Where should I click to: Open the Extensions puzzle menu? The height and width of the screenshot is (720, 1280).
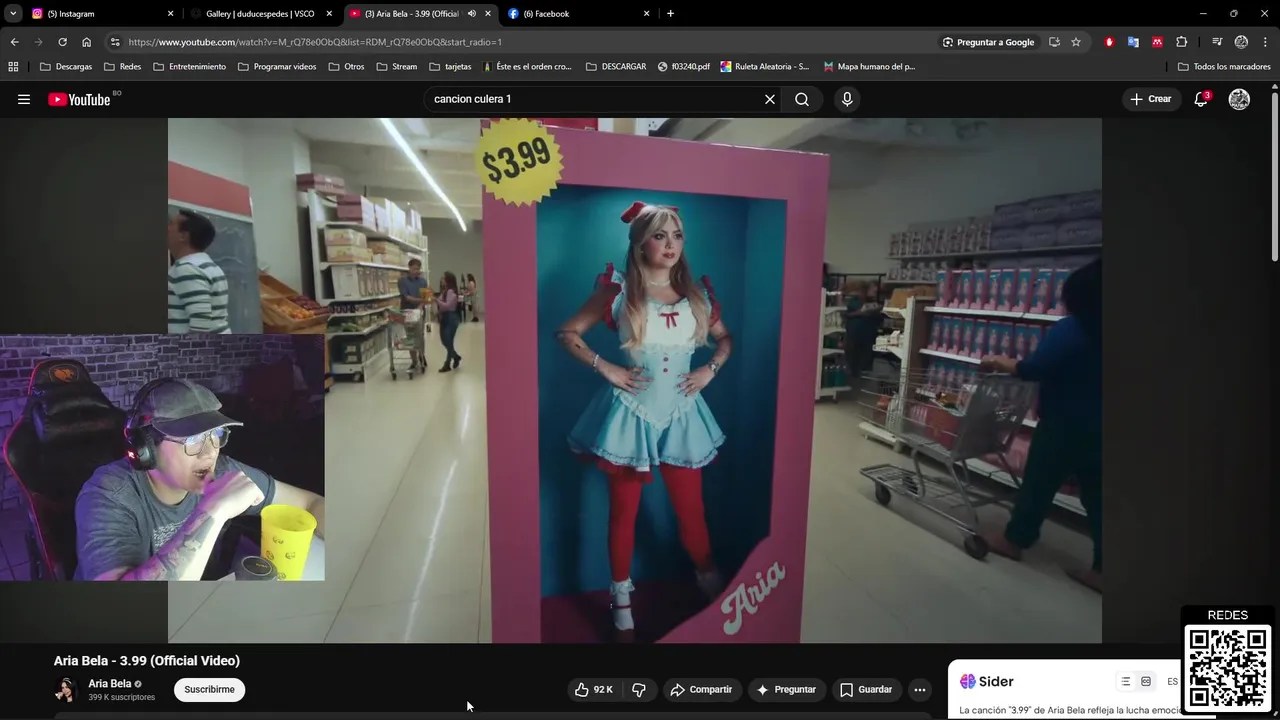click(x=1182, y=42)
